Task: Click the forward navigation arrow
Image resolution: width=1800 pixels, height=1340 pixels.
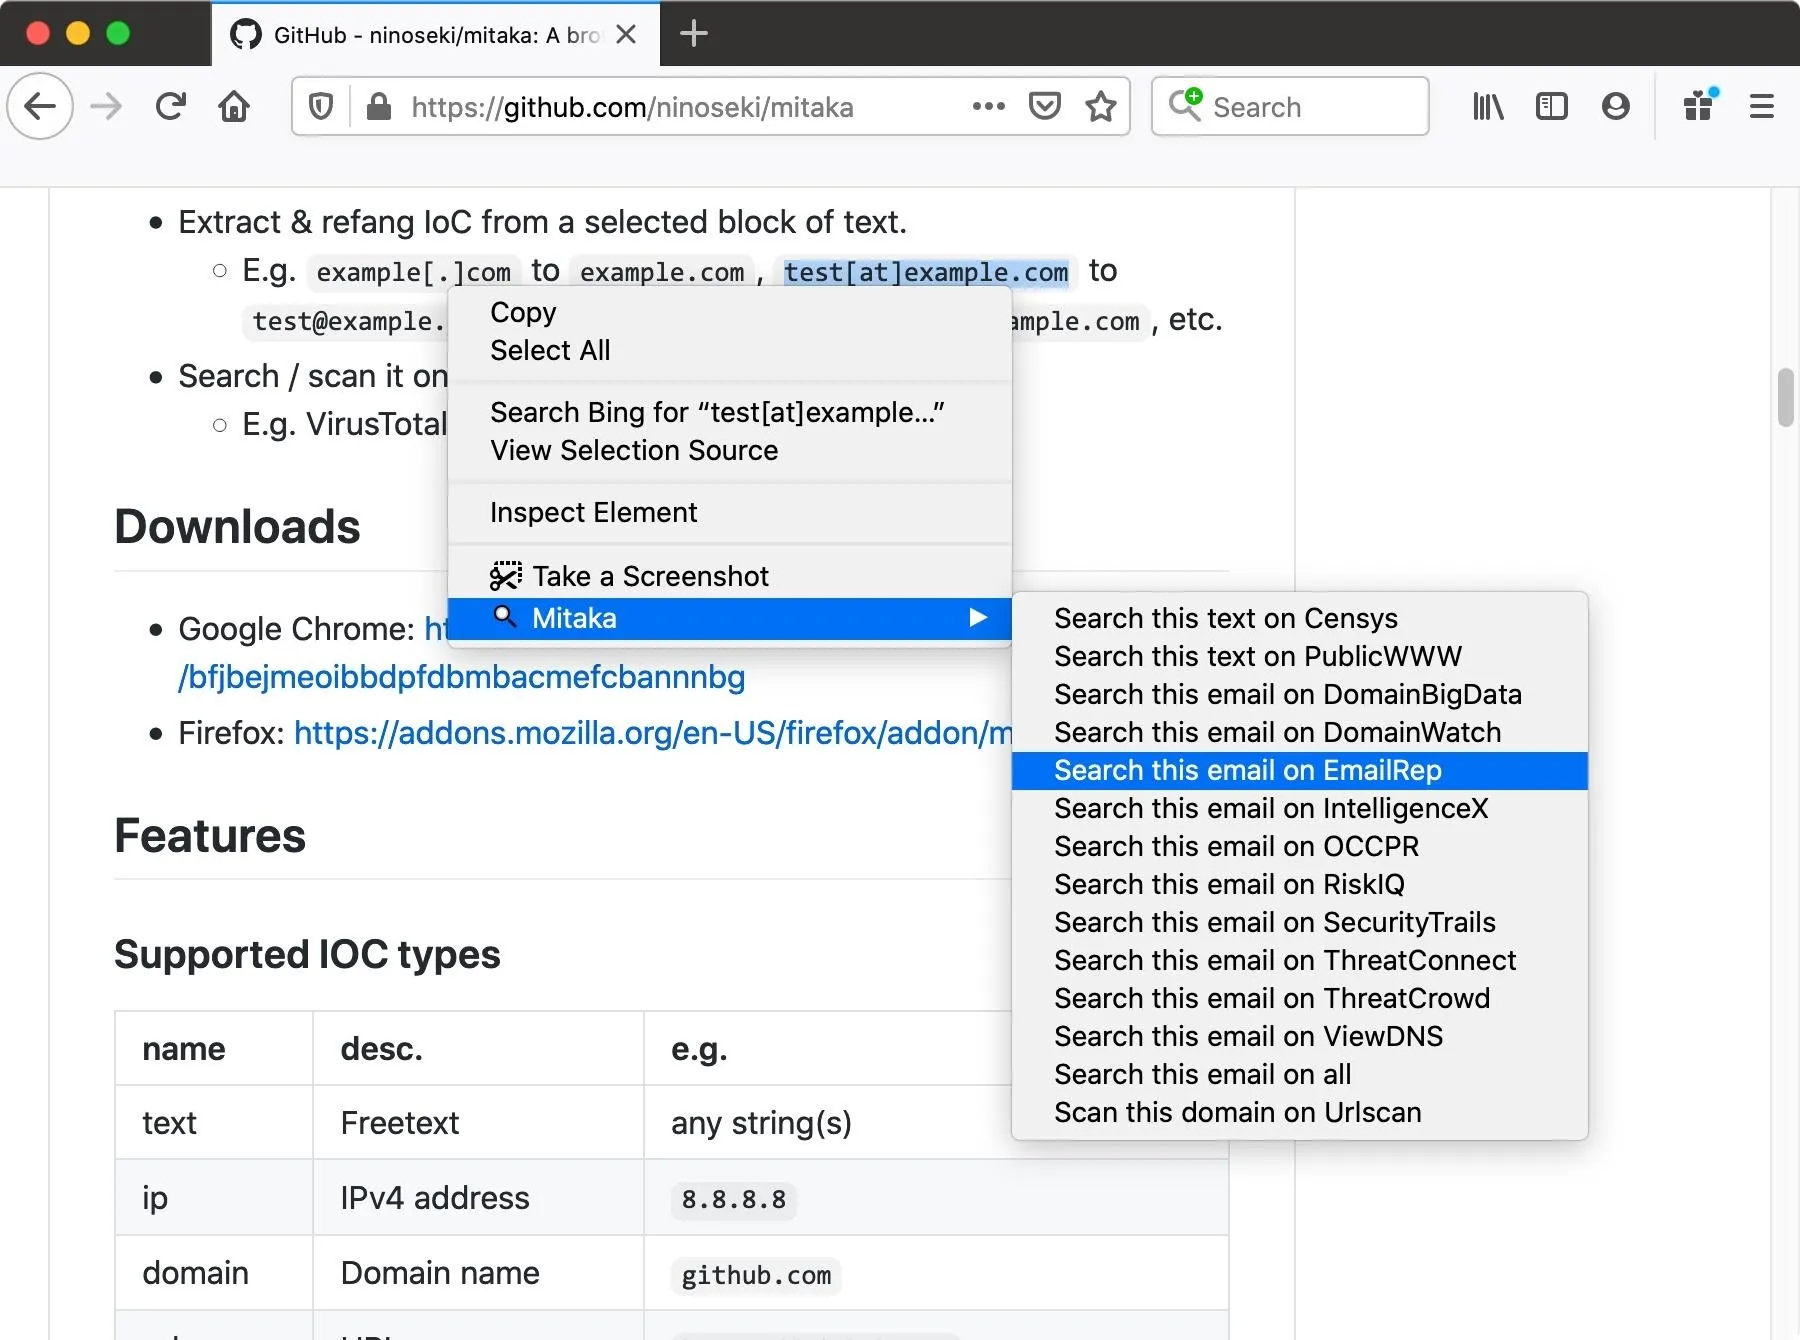Action: point(106,106)
